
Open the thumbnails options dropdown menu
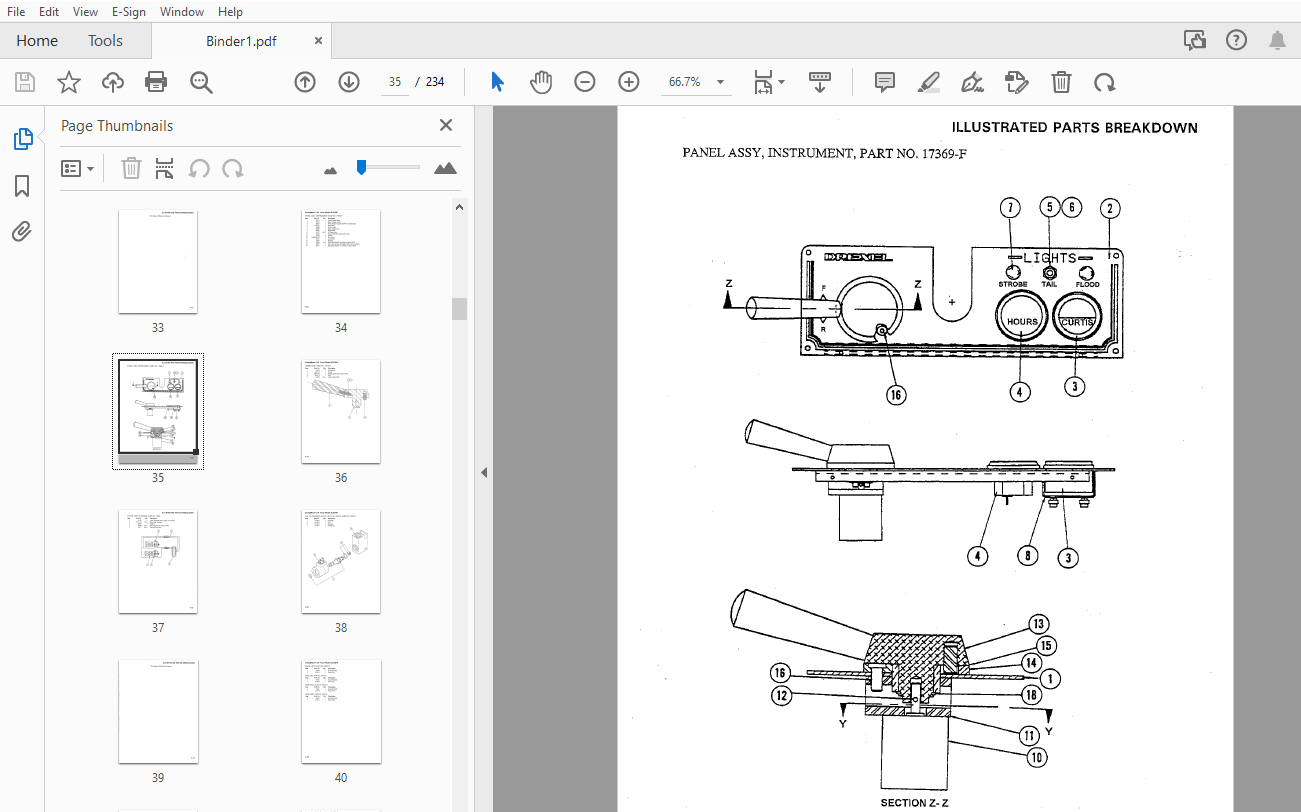pos(77,168)
